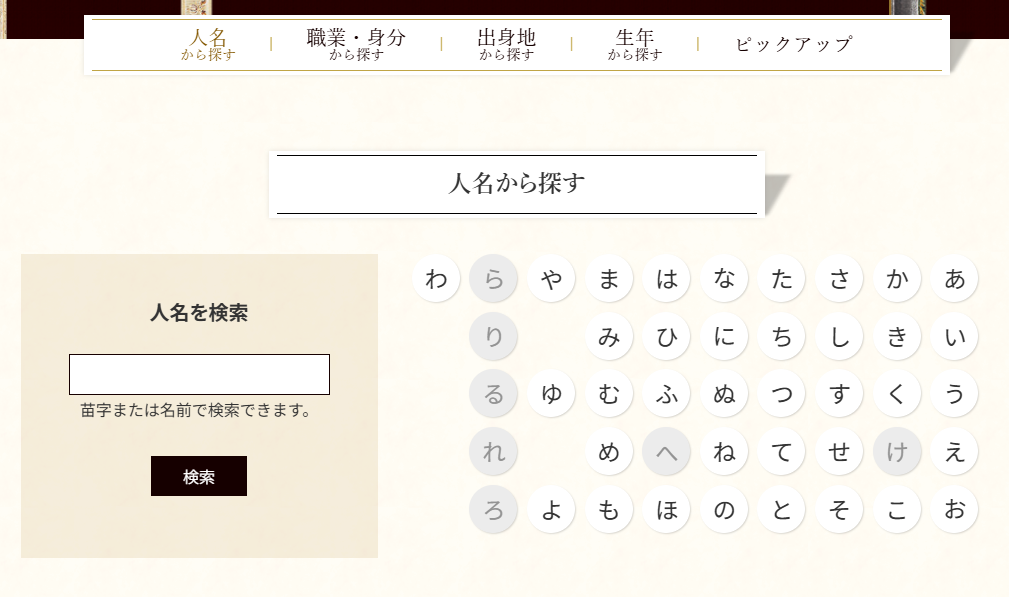Click the や kana button

(x=551, y=279)
